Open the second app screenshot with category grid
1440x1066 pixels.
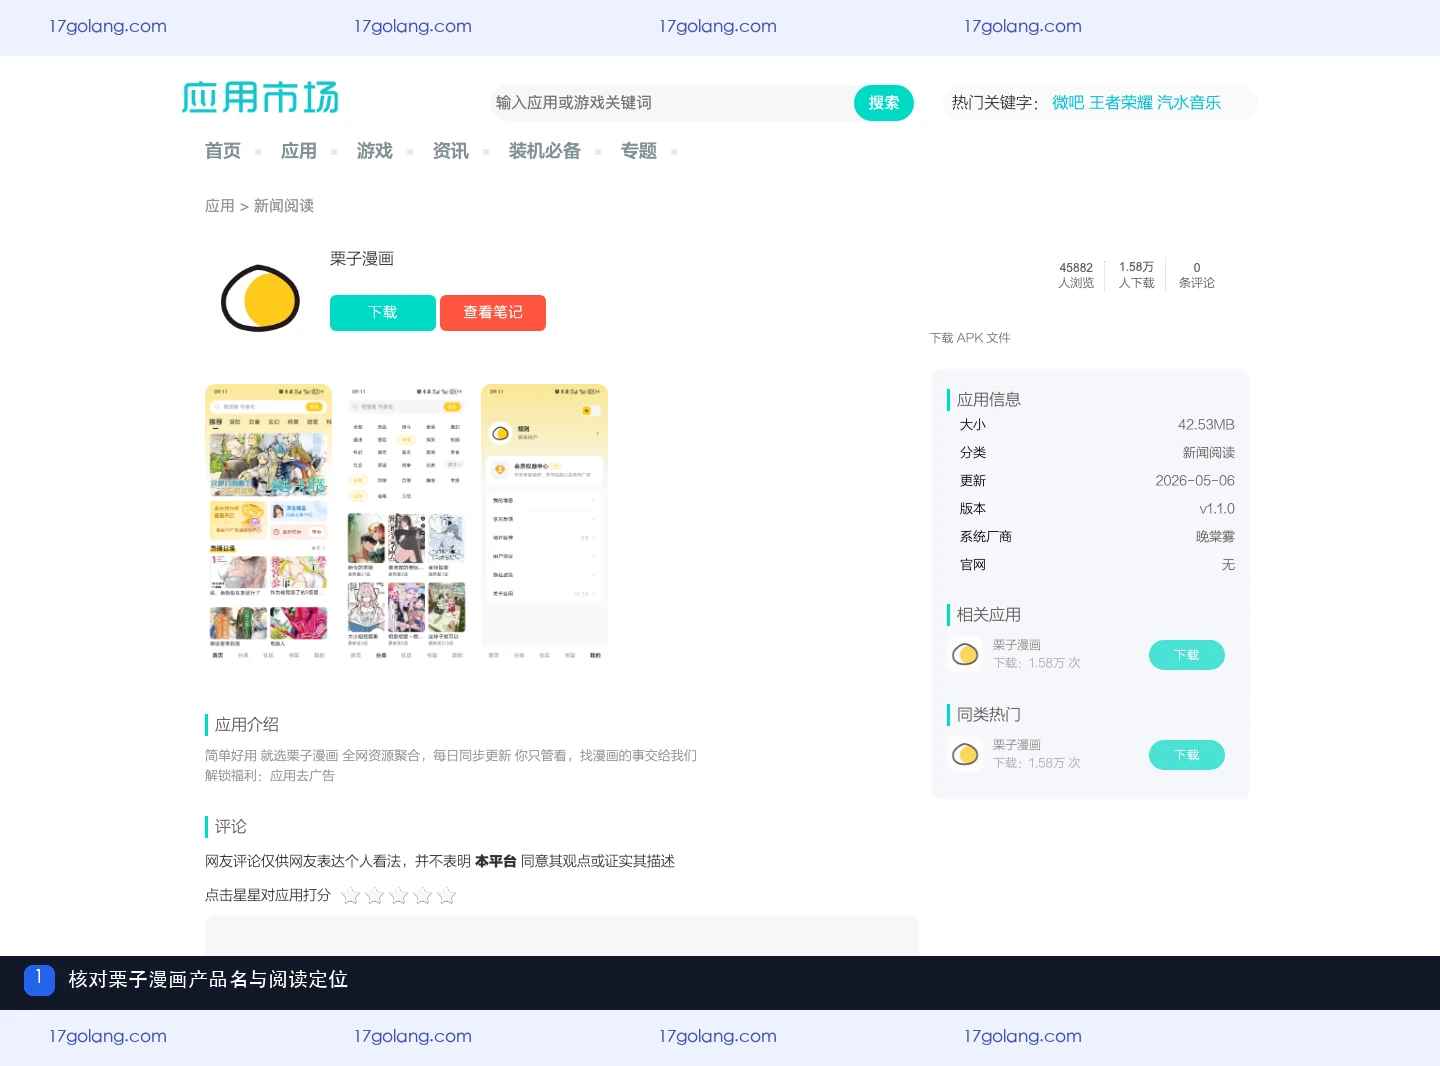(x=407, y=523)
